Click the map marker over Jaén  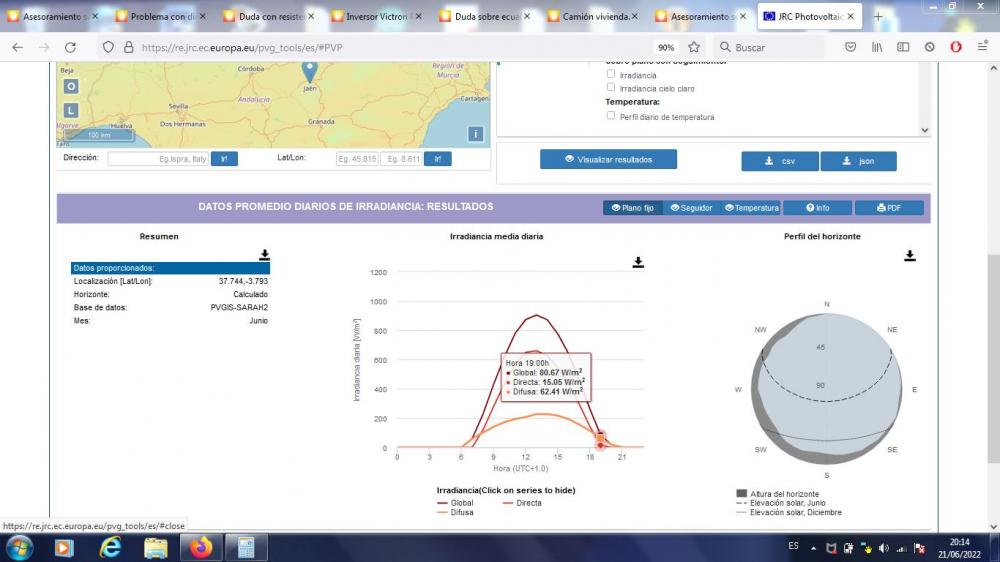coord(309,71)
